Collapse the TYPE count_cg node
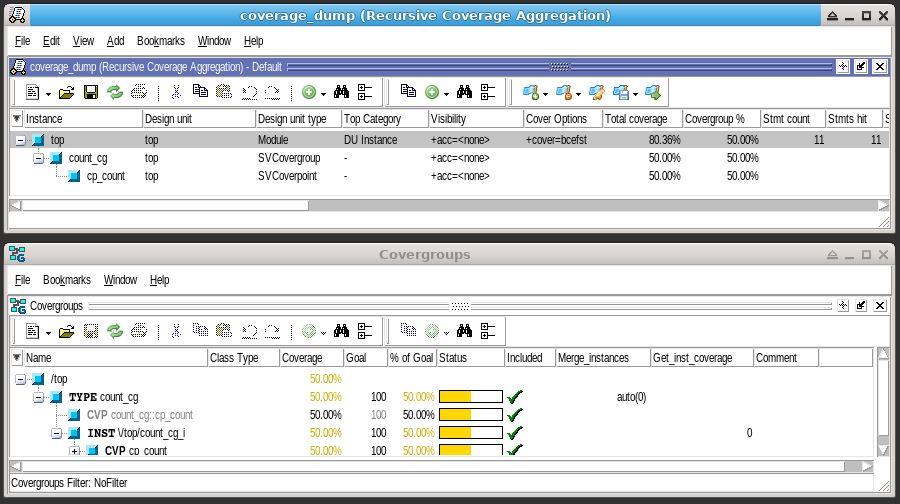Viewport: 900px width, 504px height. click(x=38, y=397)
